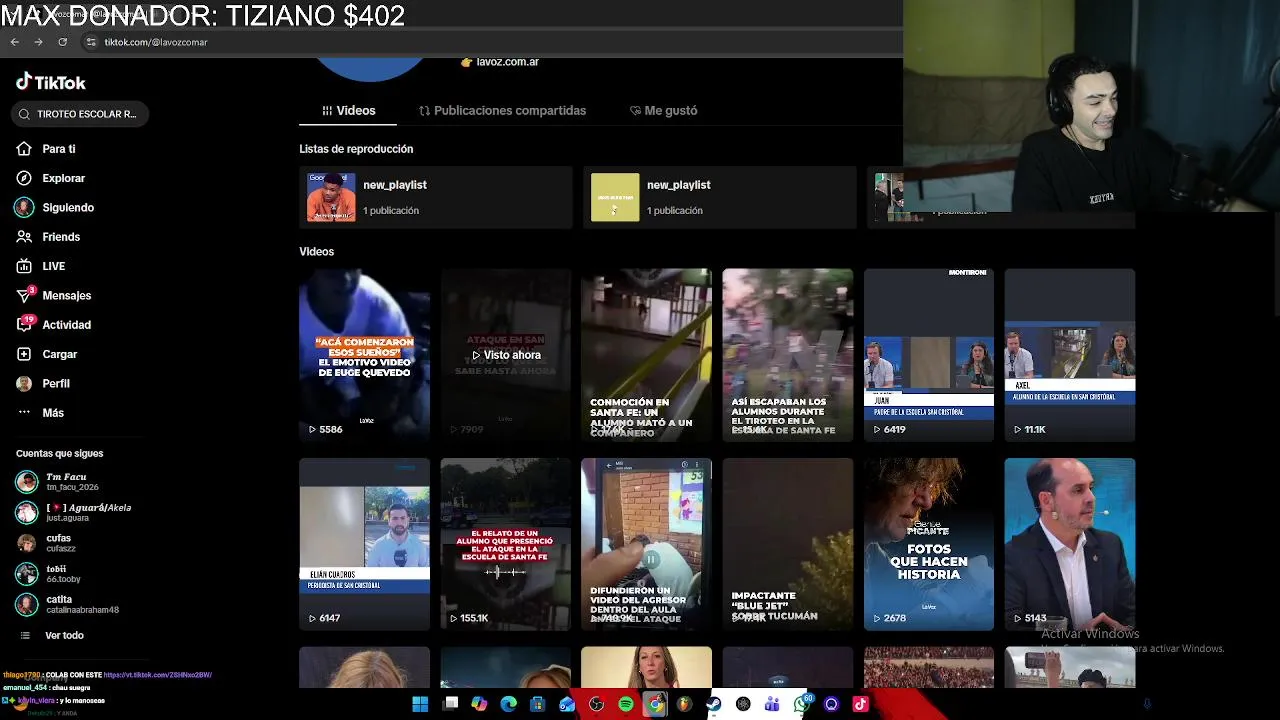Open Microsoft Edge from the taskbar
This screenshot has width=1280, height=720.
click(509, 704)
